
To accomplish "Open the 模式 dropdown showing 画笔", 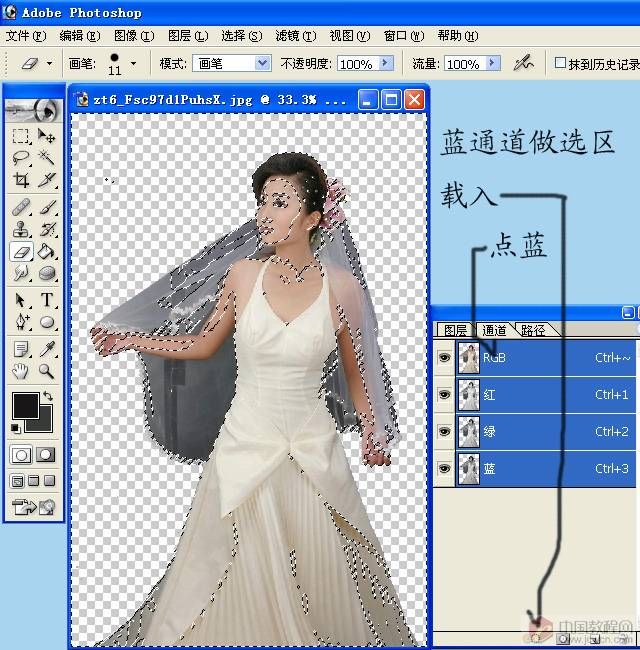I will [x=262, y=63].
